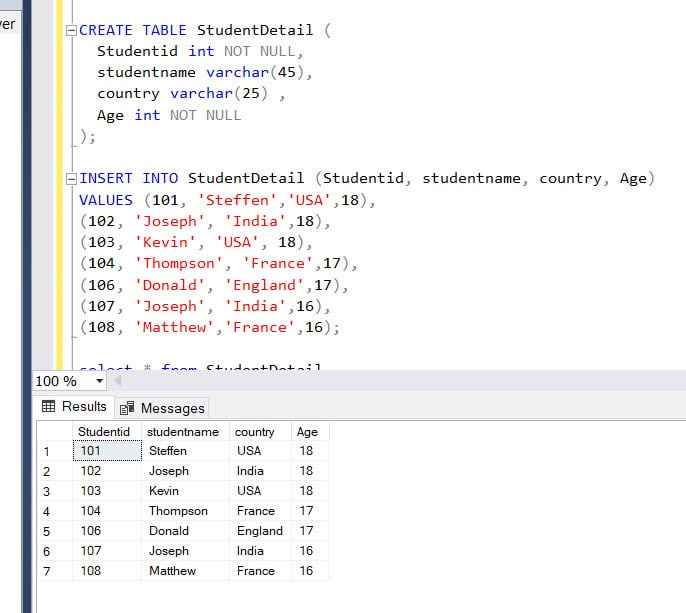Select the cell with Studentid 102

click(107, 471)
